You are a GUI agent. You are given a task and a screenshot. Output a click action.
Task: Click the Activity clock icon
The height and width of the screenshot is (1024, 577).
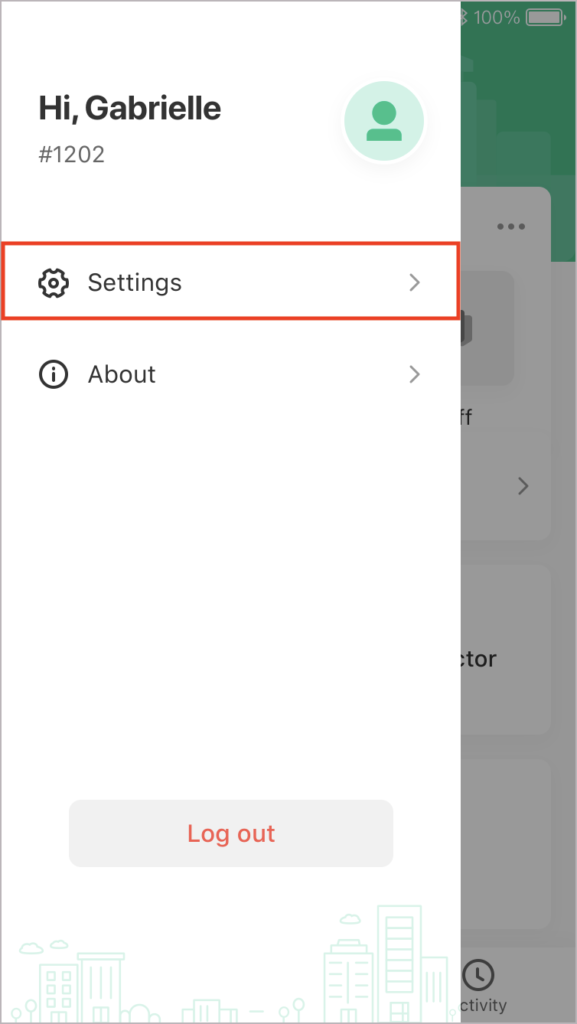(x=479, y=974)
